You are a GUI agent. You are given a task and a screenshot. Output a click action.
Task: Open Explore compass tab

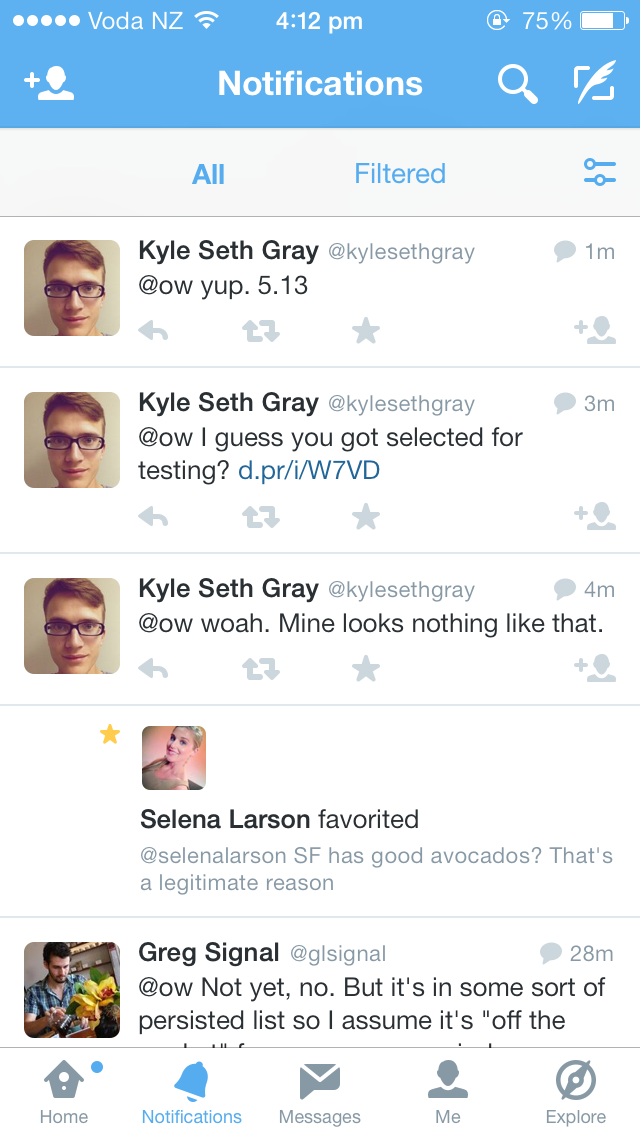pyautogui.click(x=576, y=1090)
